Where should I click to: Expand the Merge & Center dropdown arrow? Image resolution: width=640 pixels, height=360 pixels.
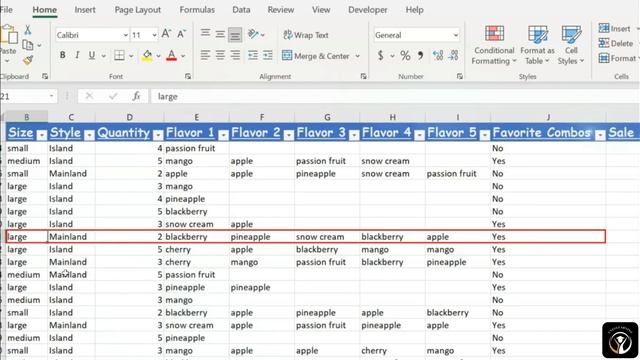tap(358, 56)
